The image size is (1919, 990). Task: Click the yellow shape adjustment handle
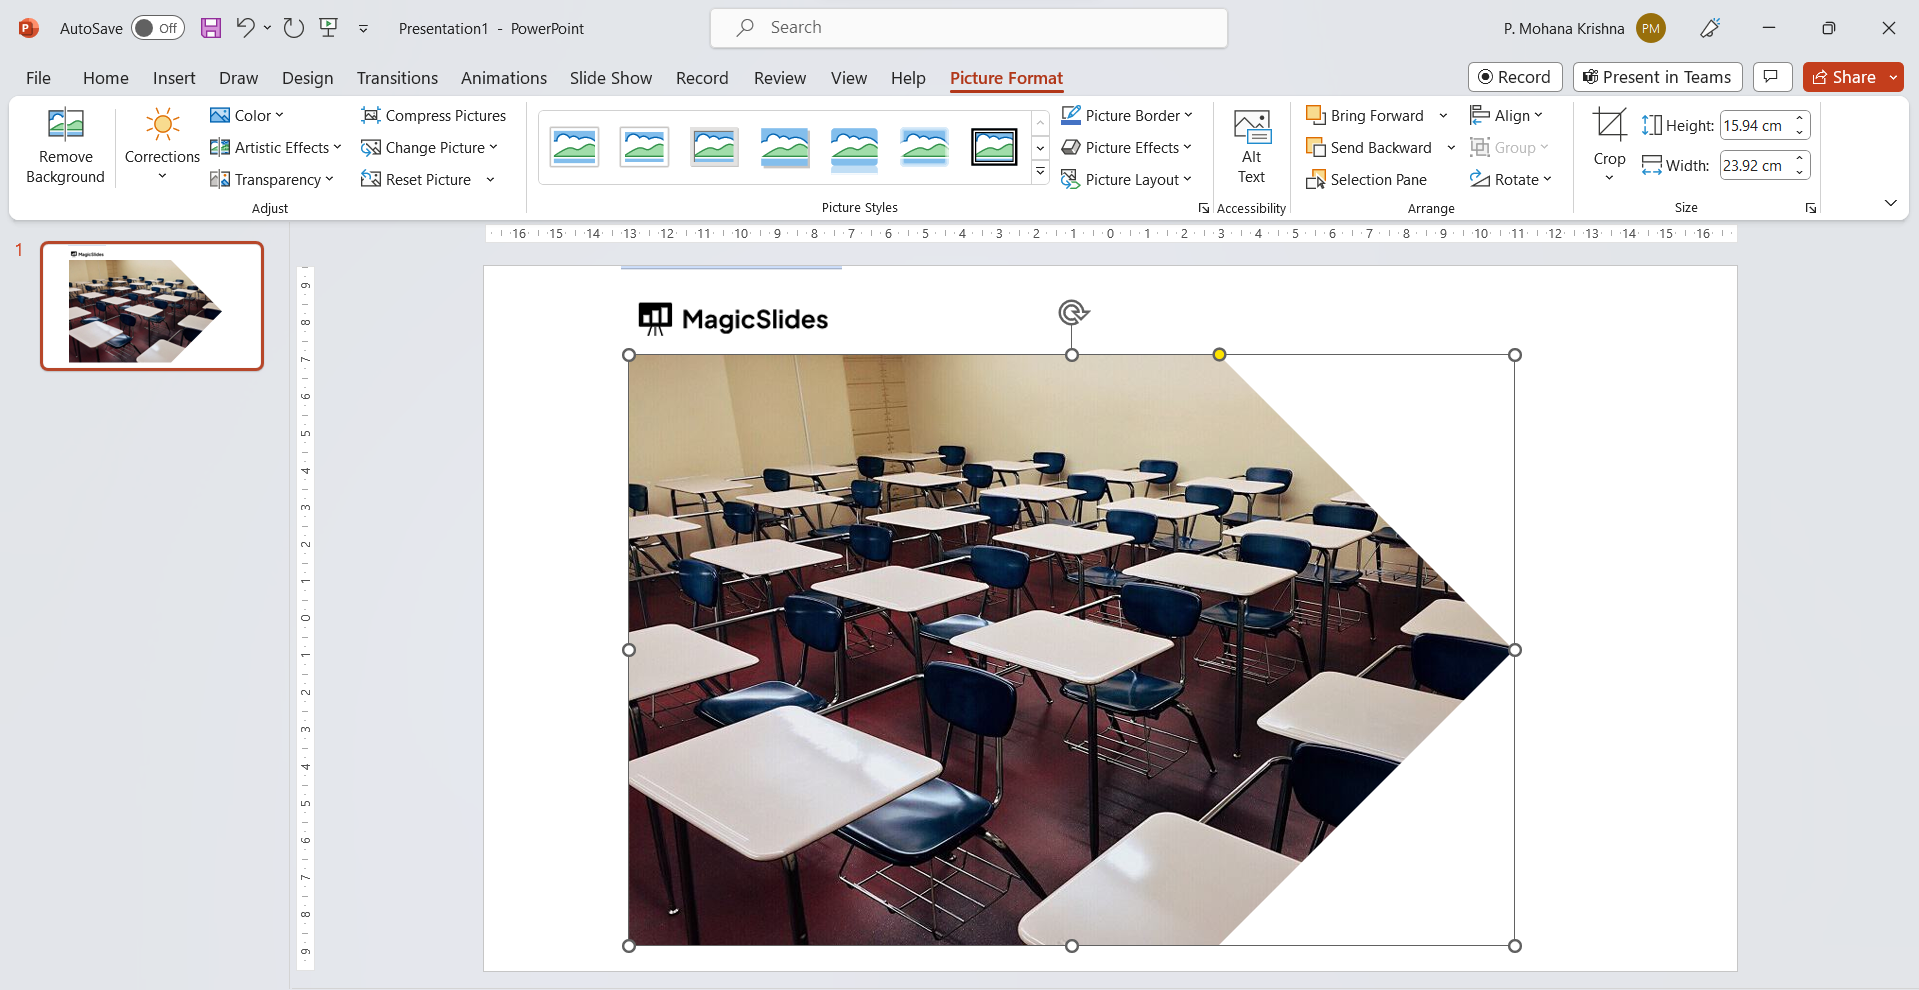tap(1219, 354)
